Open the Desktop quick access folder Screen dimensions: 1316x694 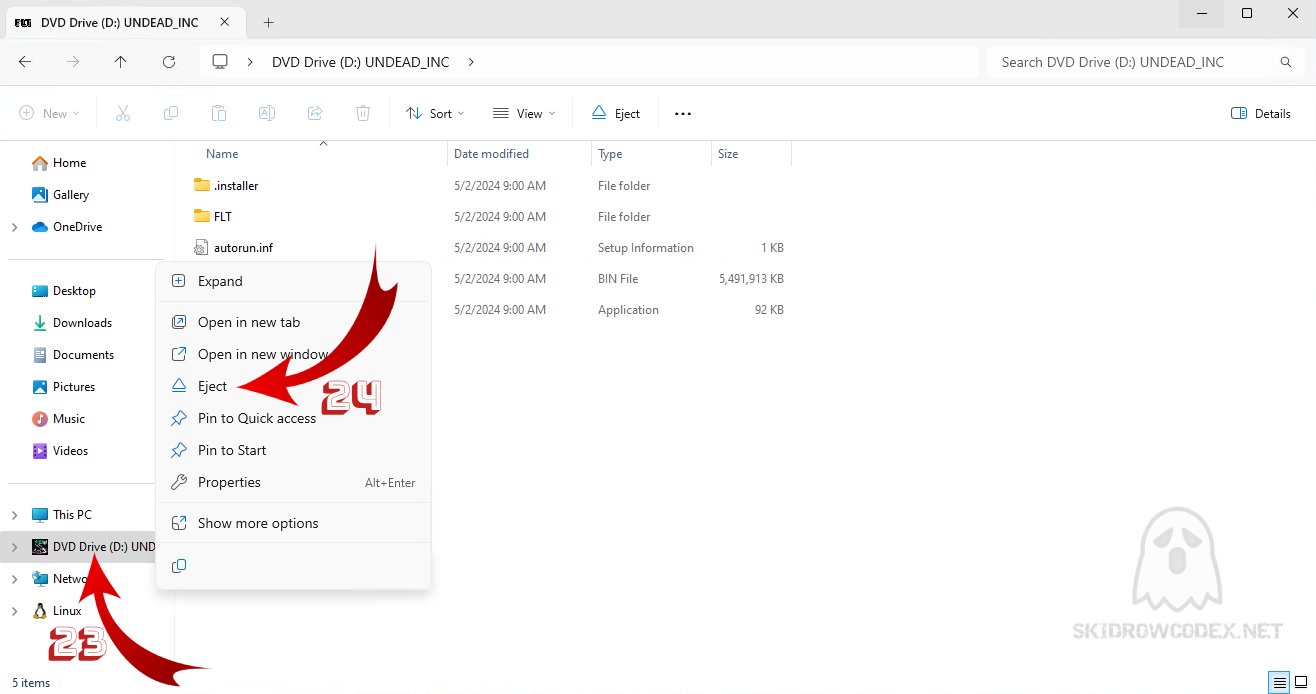(64, 291)
